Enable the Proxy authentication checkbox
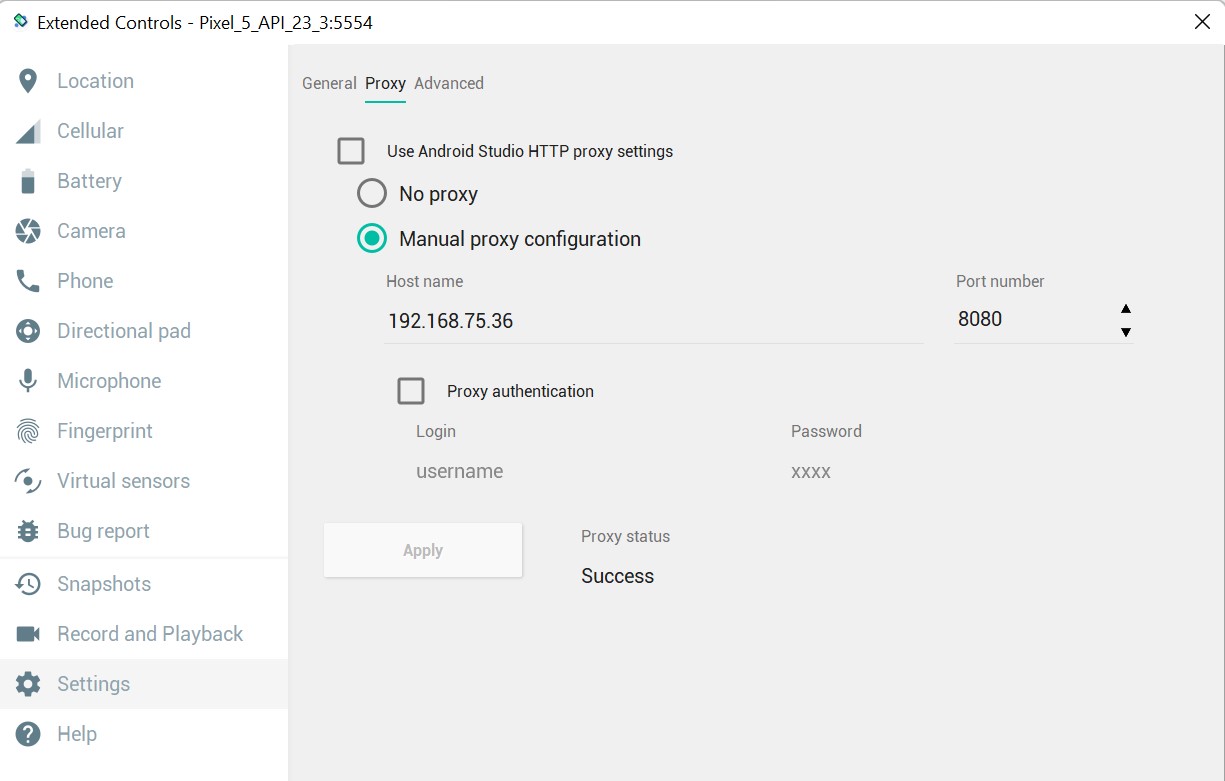The width and height of the screenshot is (1225, 781). pyautogui.click(x=411, y=391)
